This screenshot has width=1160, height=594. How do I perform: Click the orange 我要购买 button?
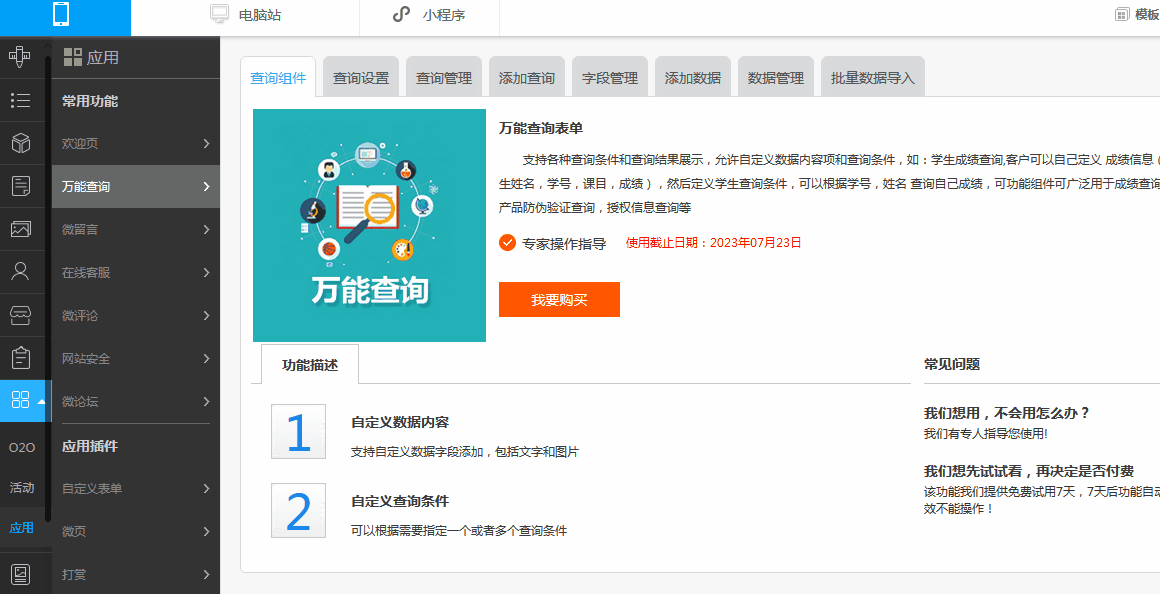[559, 300]
